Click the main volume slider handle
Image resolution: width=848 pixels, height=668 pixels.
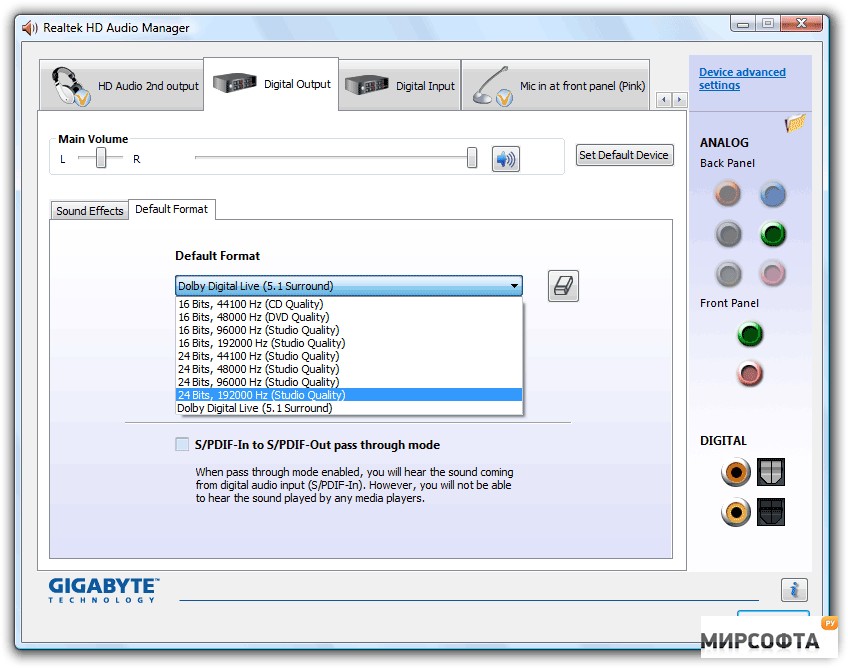pyautogui.click(x=472, y=157)
